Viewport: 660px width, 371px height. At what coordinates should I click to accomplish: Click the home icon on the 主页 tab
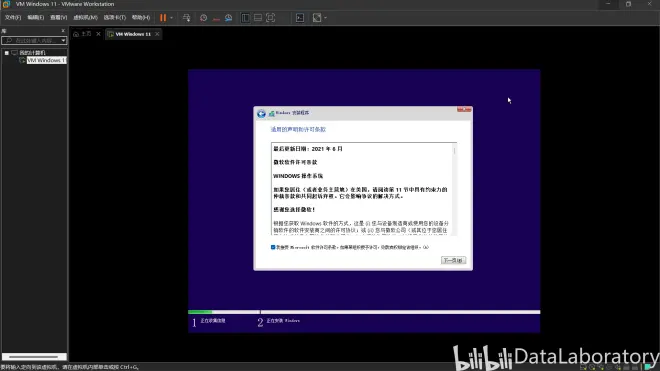76,34
